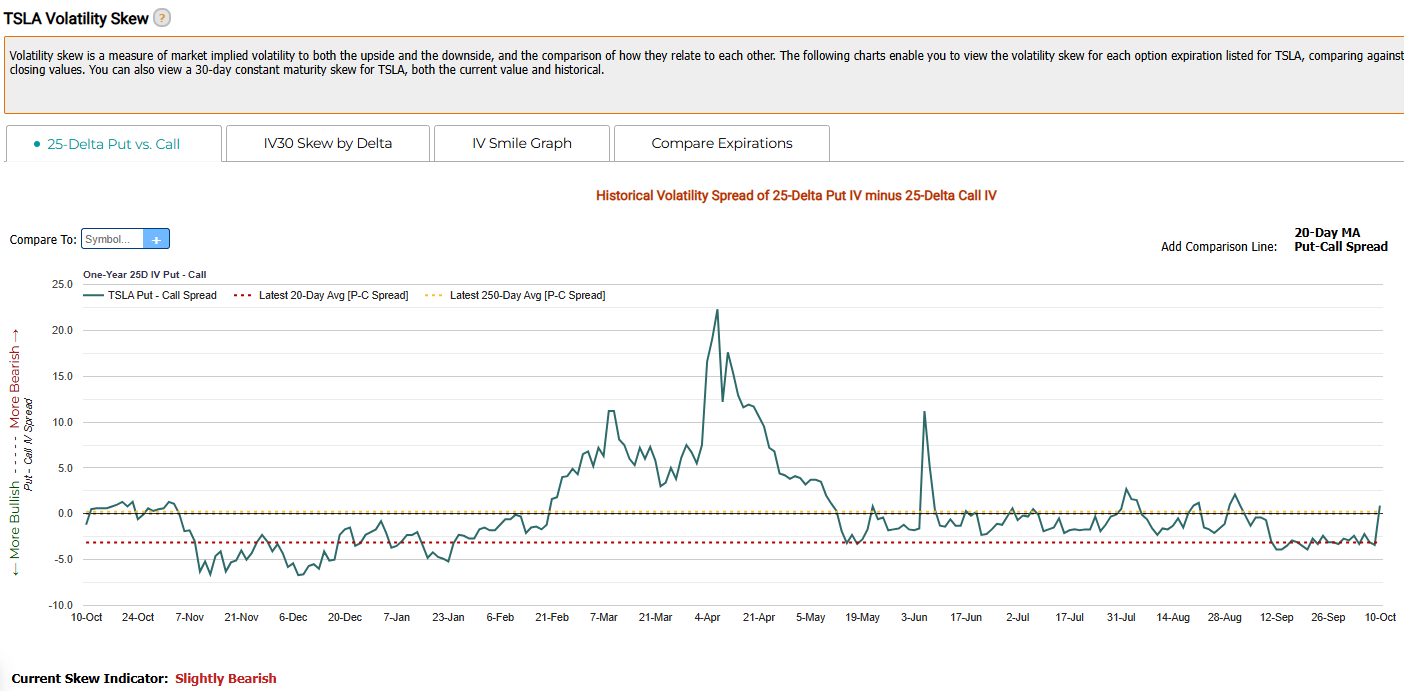Toggle the TSLA Put - Call Spread legend label
This screenshot has height=691, width=1404.
click(x=162, y=296)
